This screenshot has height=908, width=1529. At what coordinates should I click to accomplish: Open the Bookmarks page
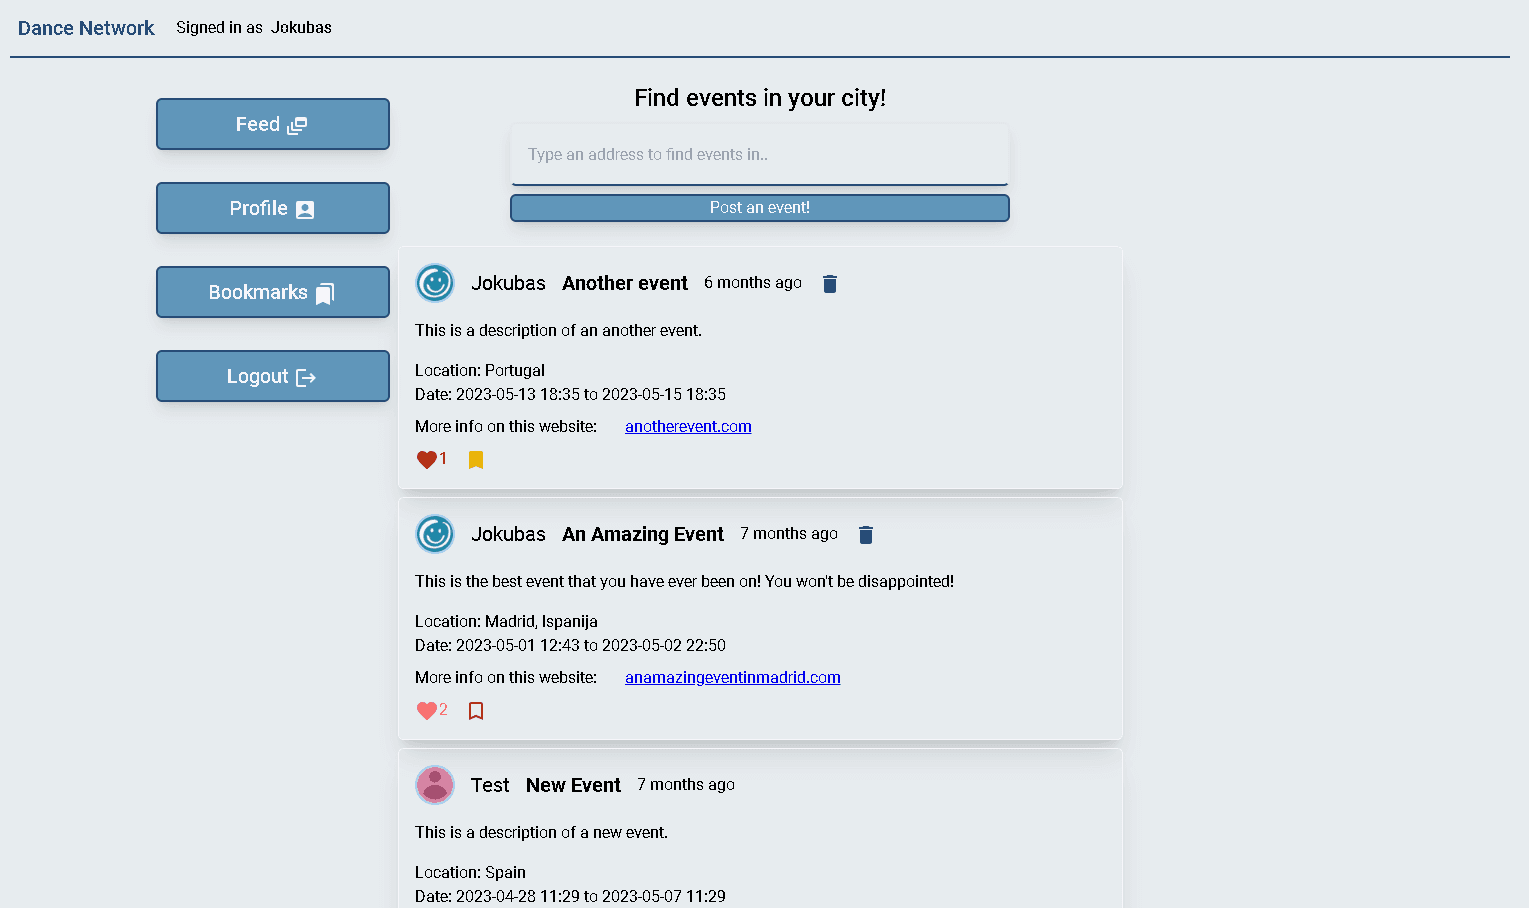[x=272, y=292]
